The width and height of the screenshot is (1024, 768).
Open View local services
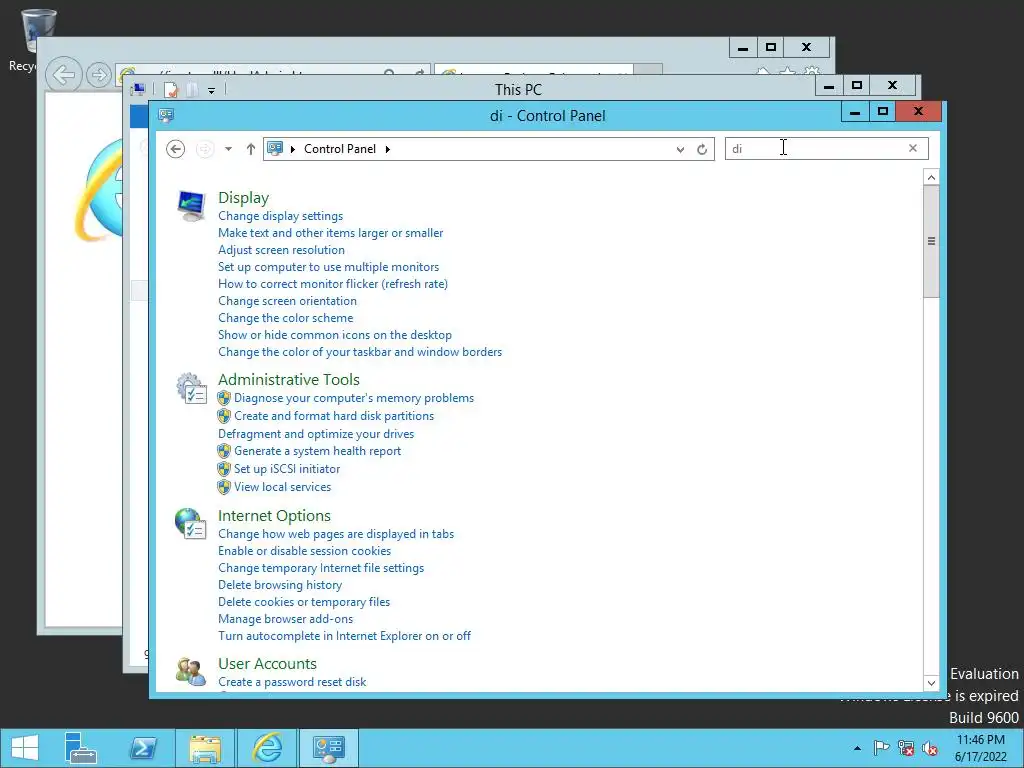click(x=282, y=487)
